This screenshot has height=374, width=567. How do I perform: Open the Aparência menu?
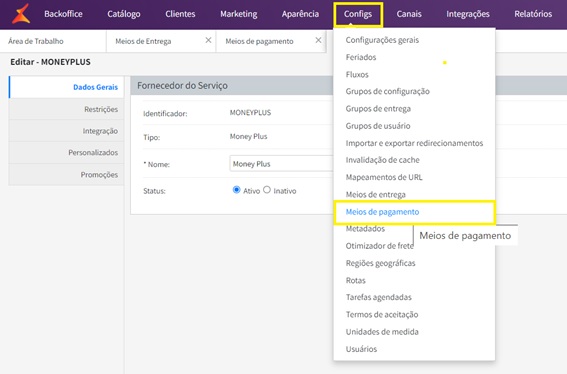(x=300, y=14)
